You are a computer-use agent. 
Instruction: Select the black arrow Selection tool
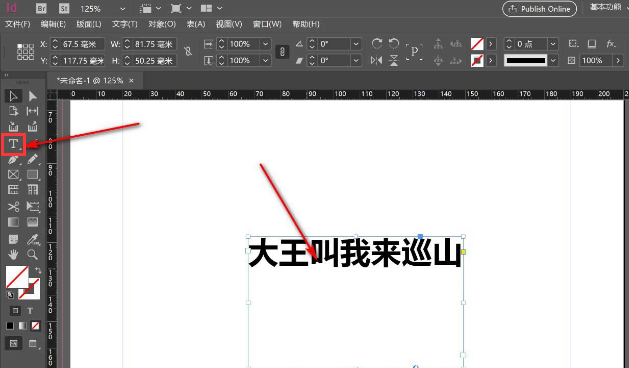[13, 96]
